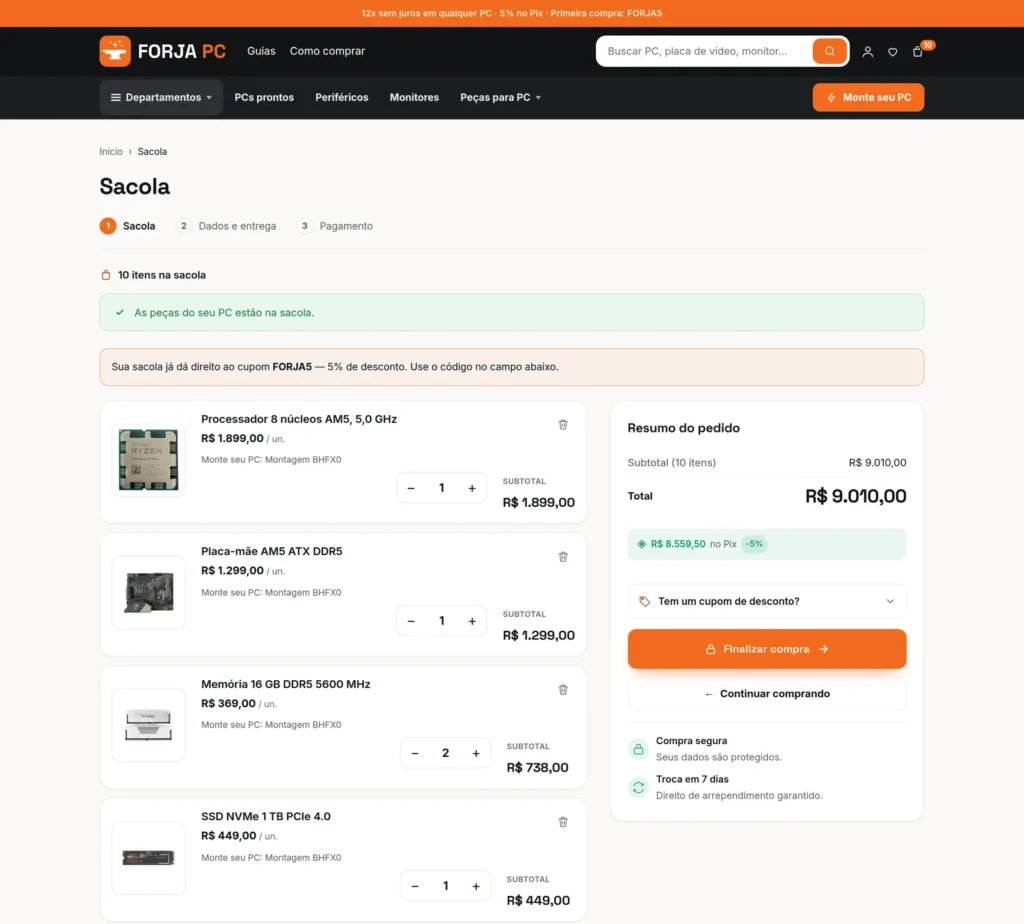Select step 2 Dados e entrega
Screen dimensions: 1024x924
(x=226, y=226)
